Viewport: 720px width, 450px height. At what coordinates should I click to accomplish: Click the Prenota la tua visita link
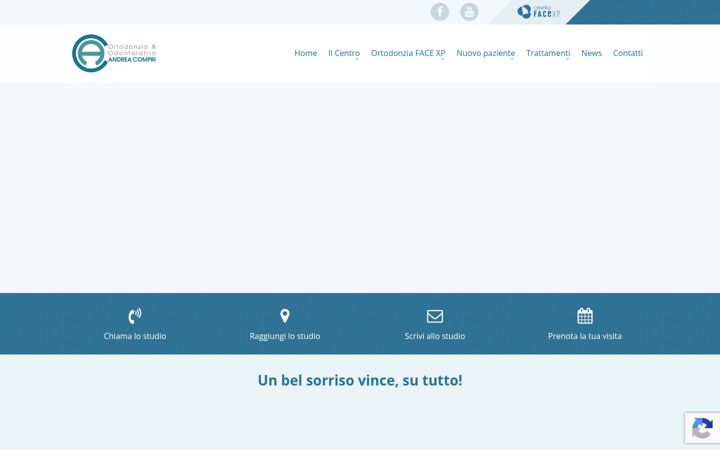585,336
